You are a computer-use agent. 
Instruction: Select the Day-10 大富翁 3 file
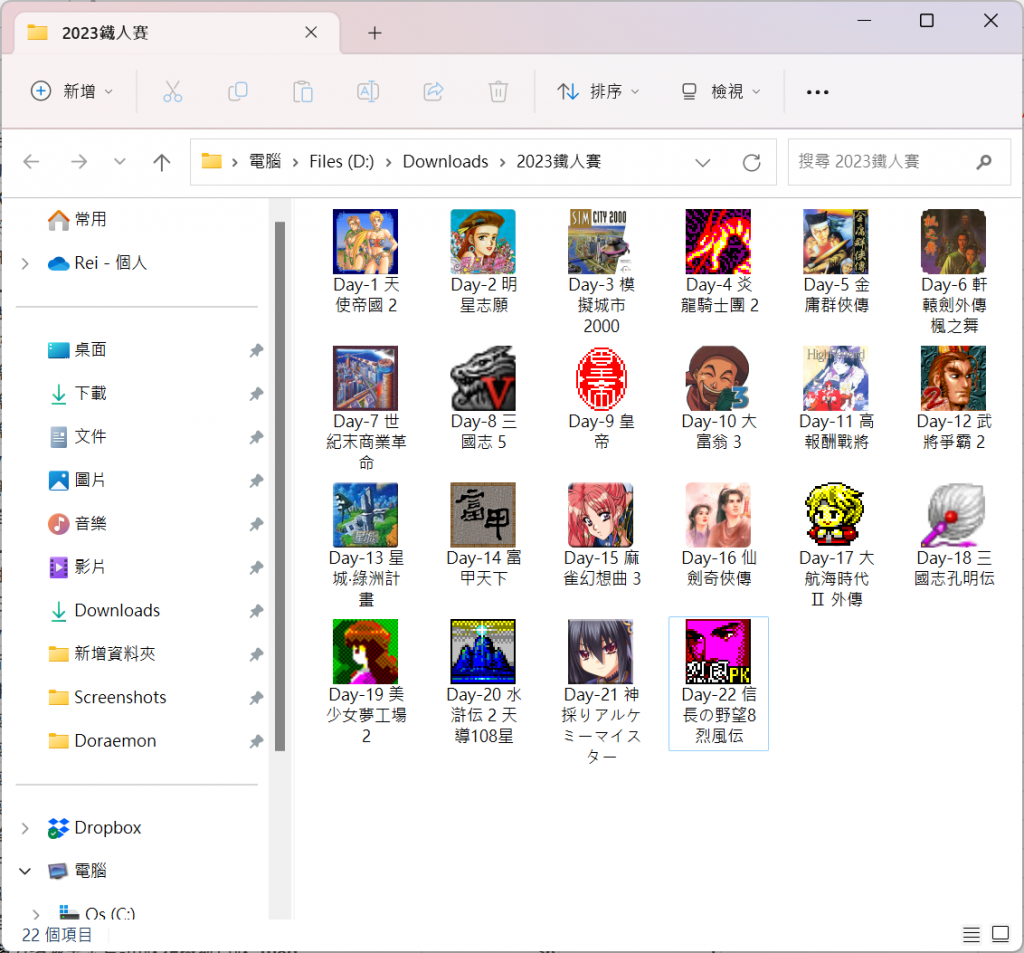click(718, 398)
